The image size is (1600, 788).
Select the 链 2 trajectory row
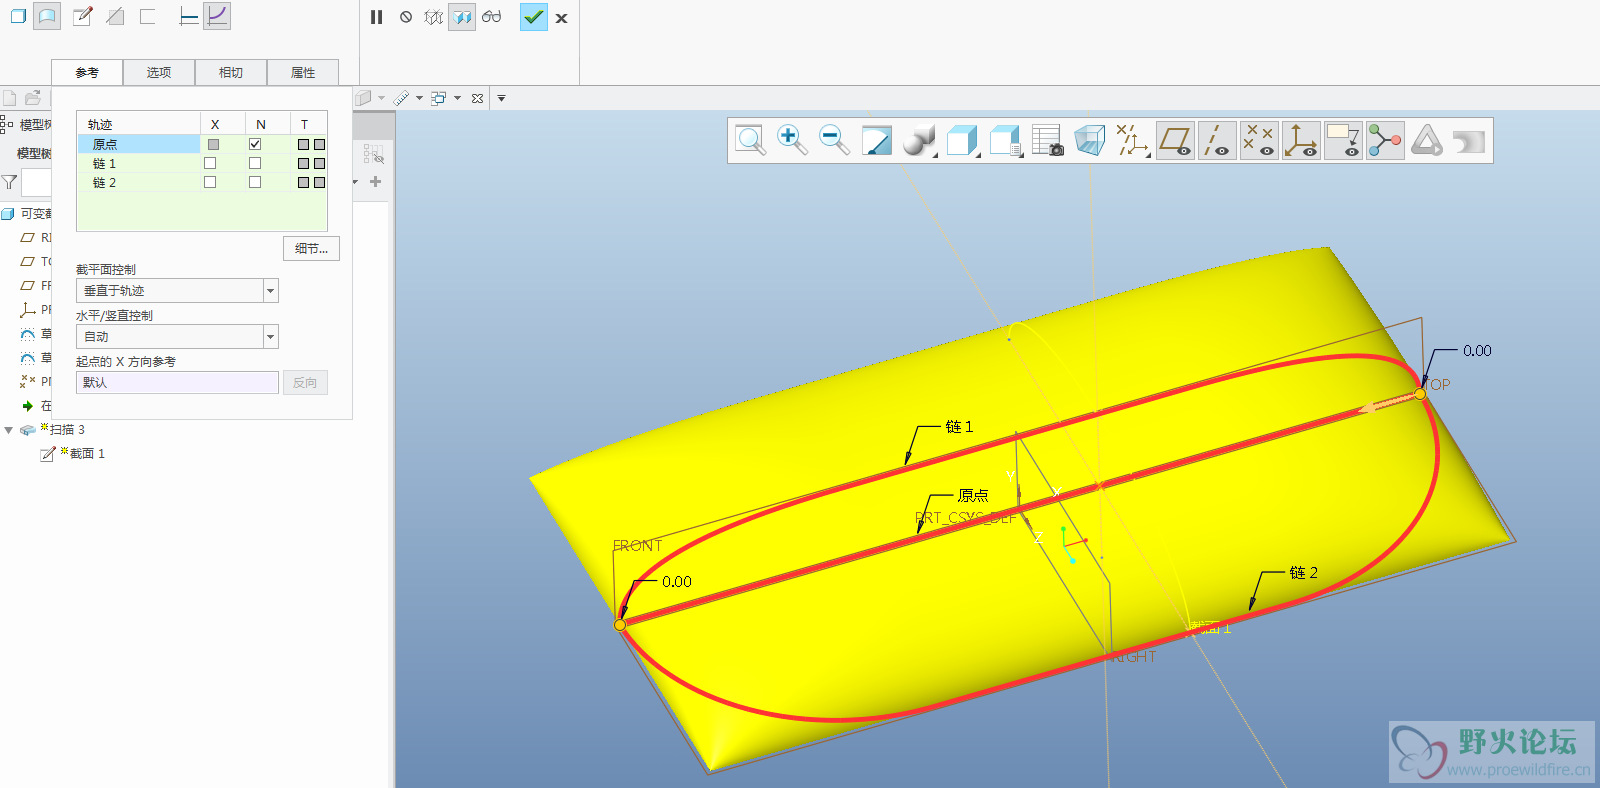pyautogui.click(x=202, y=182)
